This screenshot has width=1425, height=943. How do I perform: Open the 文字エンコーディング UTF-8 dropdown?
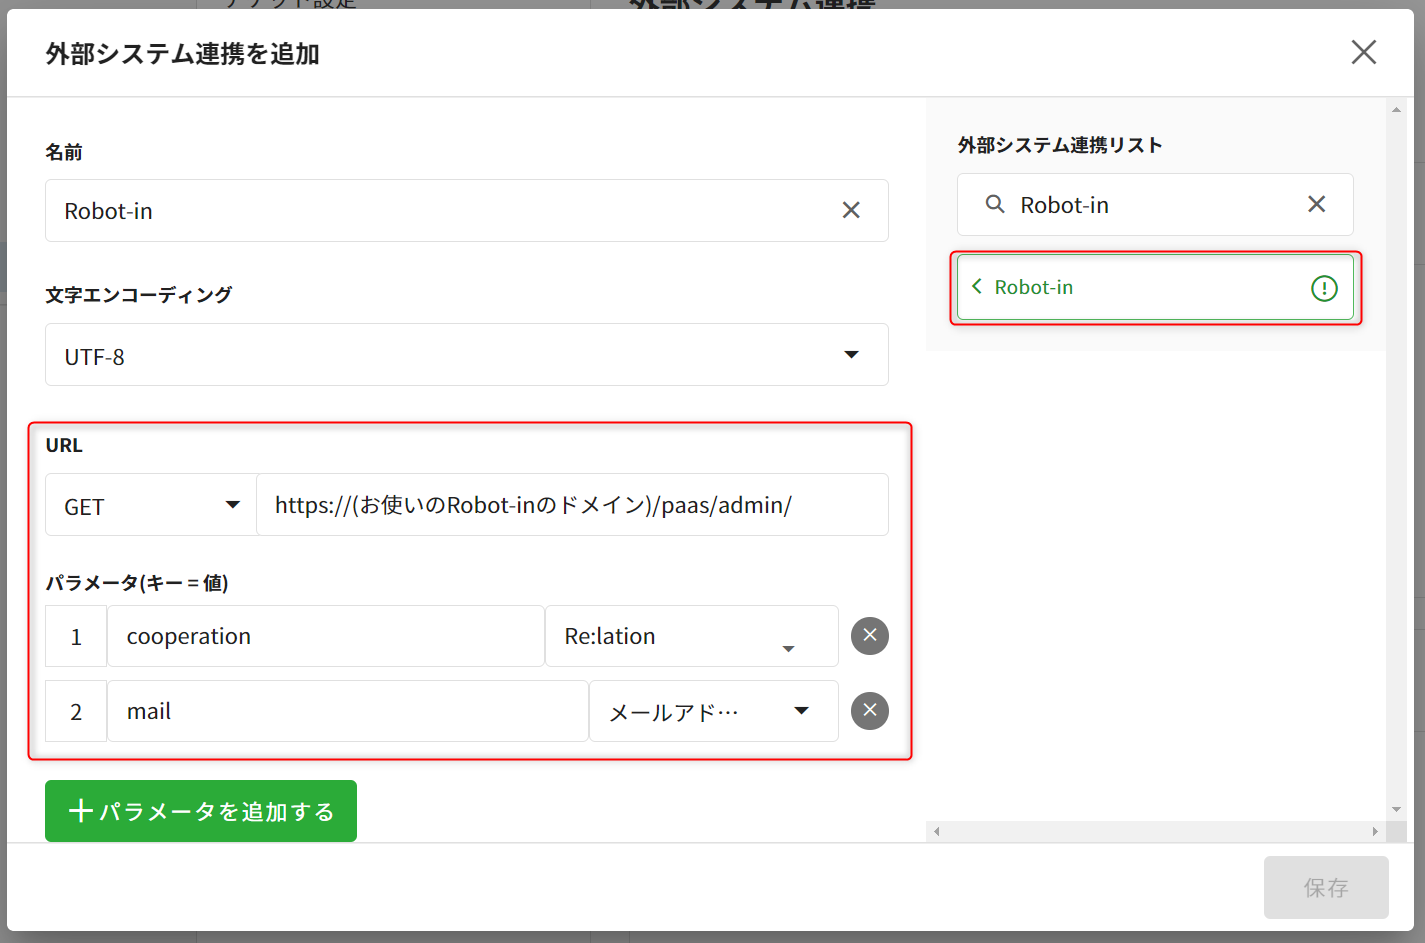pyautogui.click(x=851, y=355)
